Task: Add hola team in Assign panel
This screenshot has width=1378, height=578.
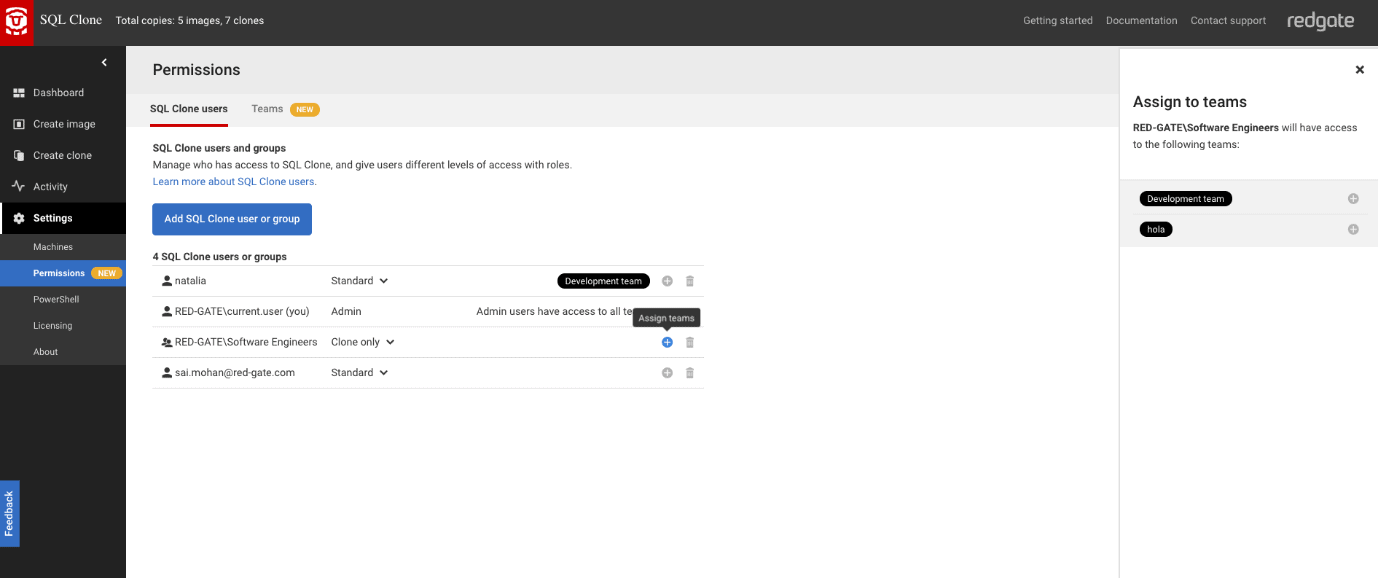Action: pyautogui.click(x=1353, y=230)
